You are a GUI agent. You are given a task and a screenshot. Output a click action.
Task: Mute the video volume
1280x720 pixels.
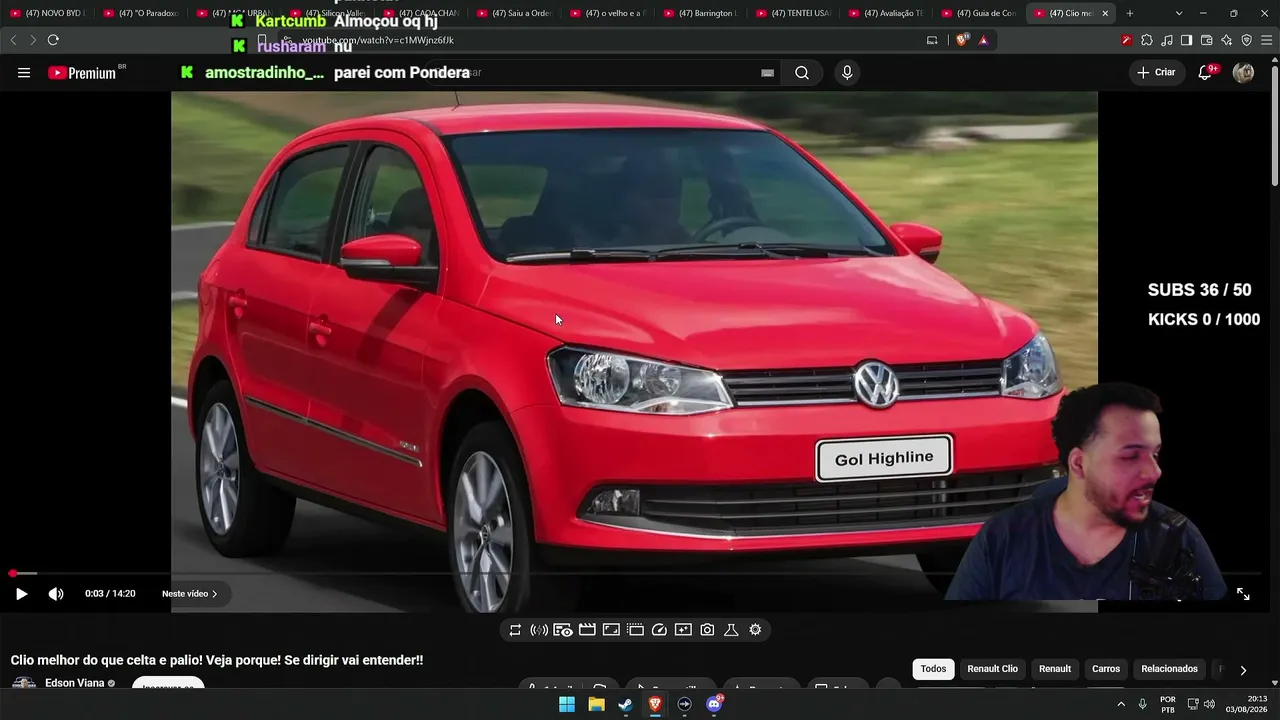pyautogui.click(x=56, y=594)
